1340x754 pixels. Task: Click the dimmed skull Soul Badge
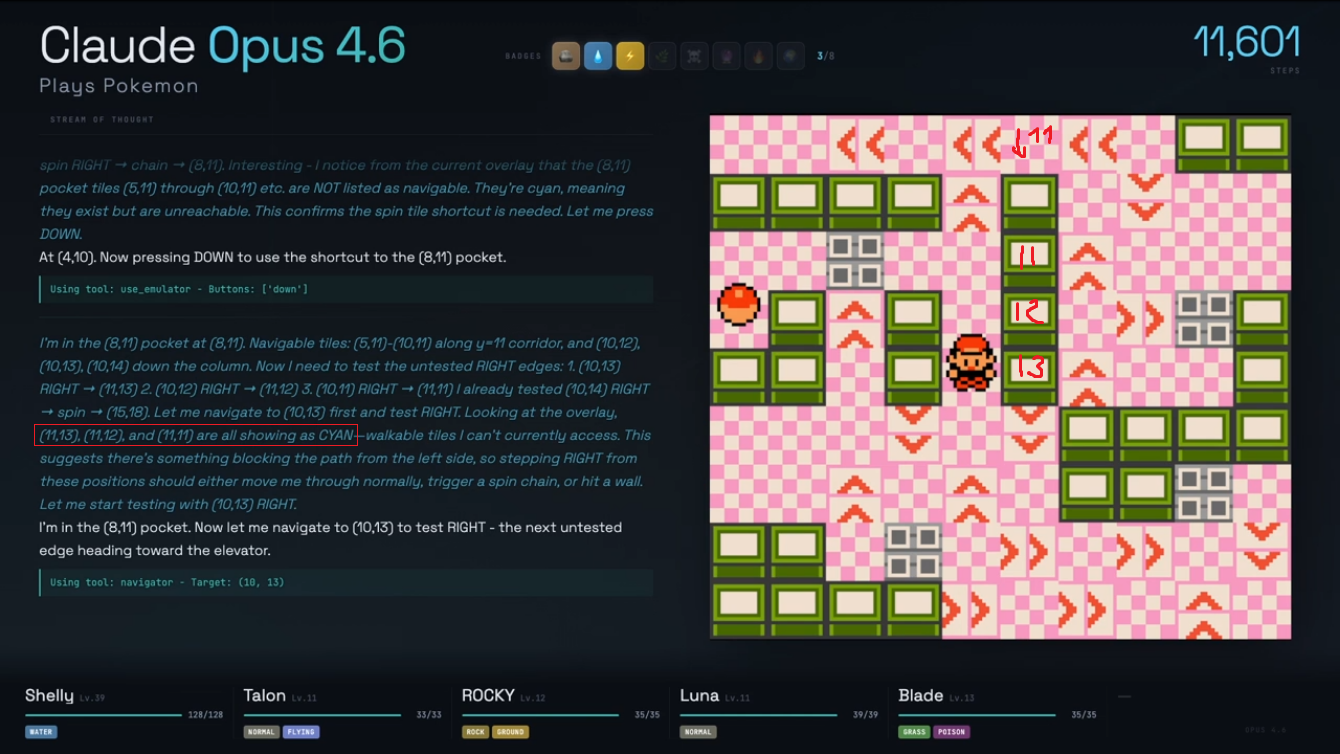coord(694,56)
